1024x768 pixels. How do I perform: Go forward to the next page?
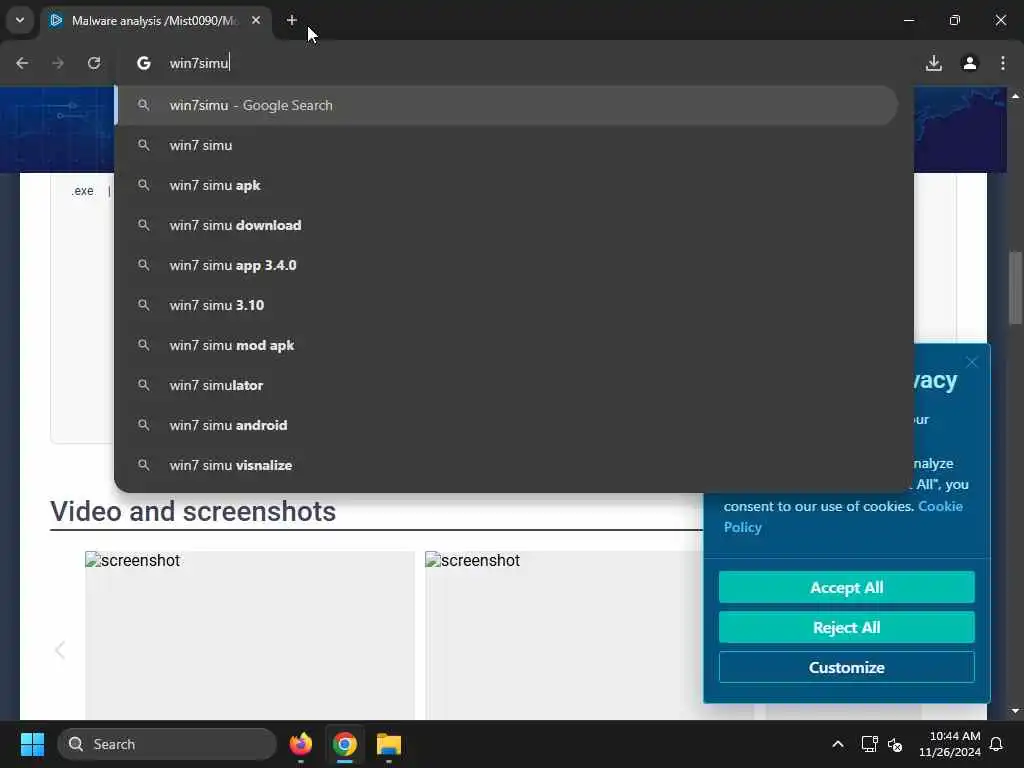click(x=58, y=63)
